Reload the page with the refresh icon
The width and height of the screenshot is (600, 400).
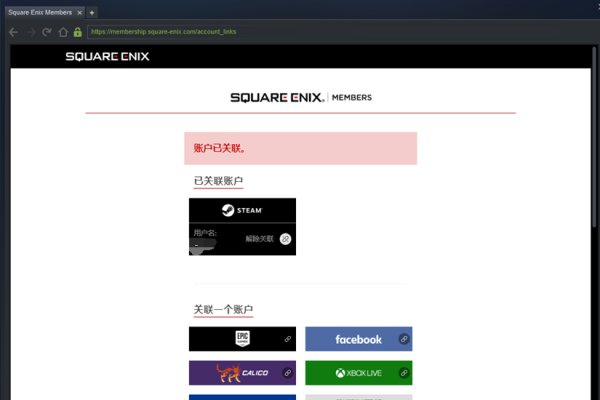46,32
